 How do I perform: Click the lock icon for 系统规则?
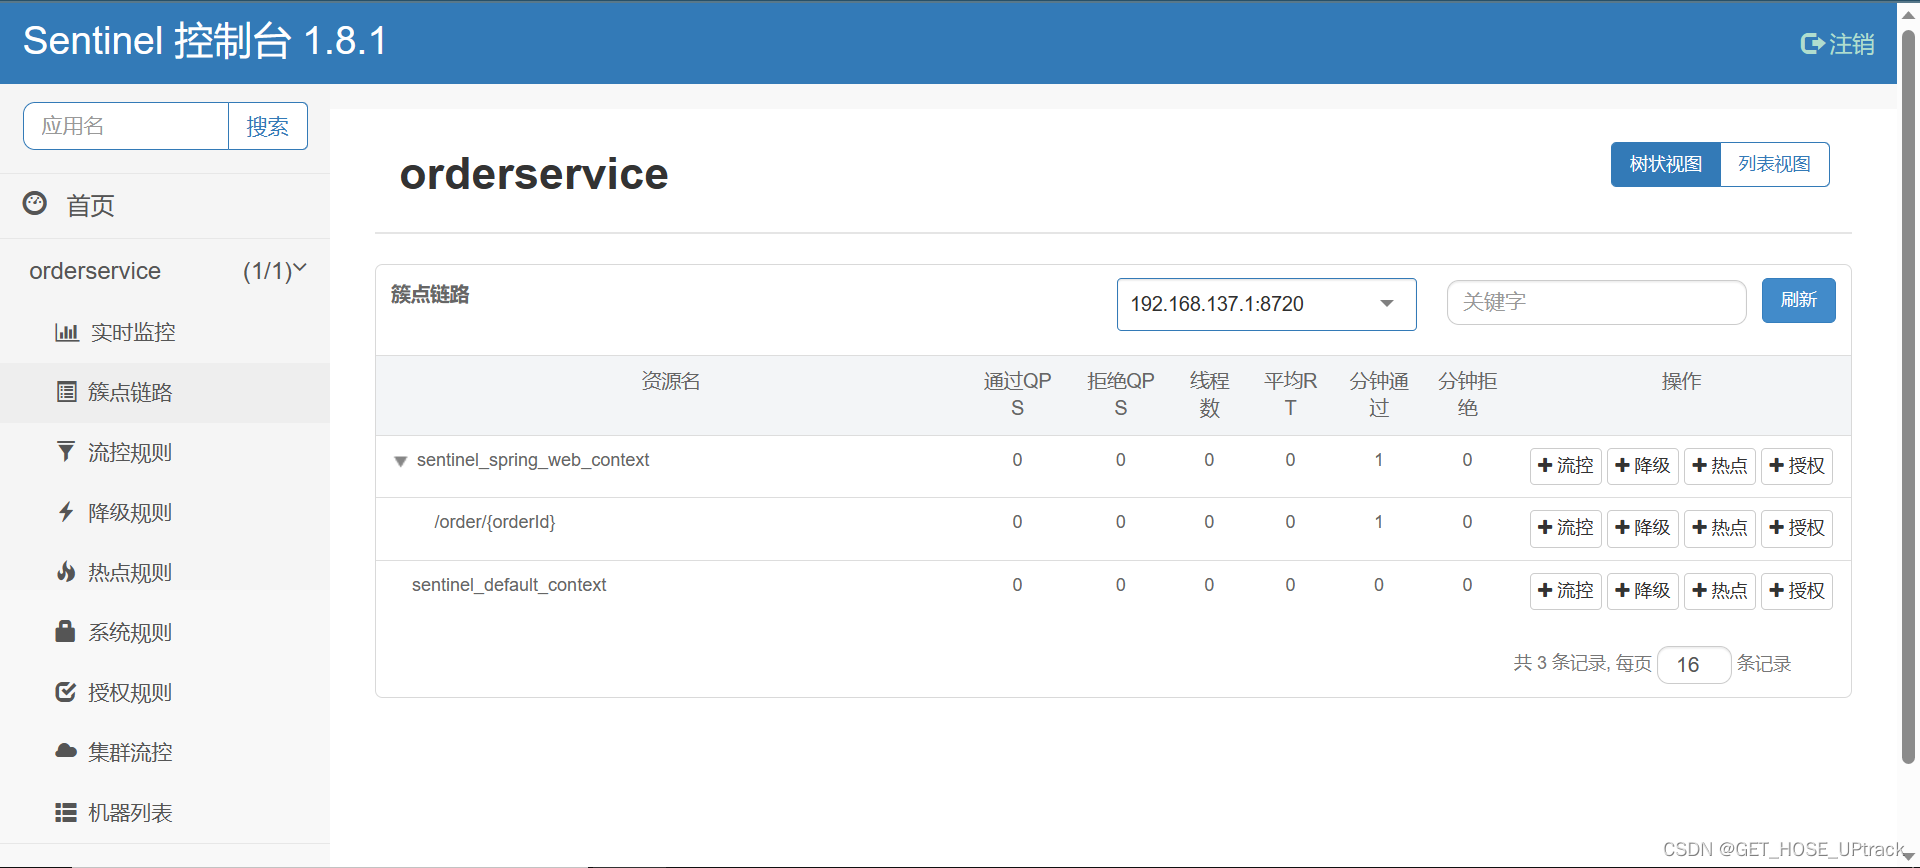[x=66, y=631]
